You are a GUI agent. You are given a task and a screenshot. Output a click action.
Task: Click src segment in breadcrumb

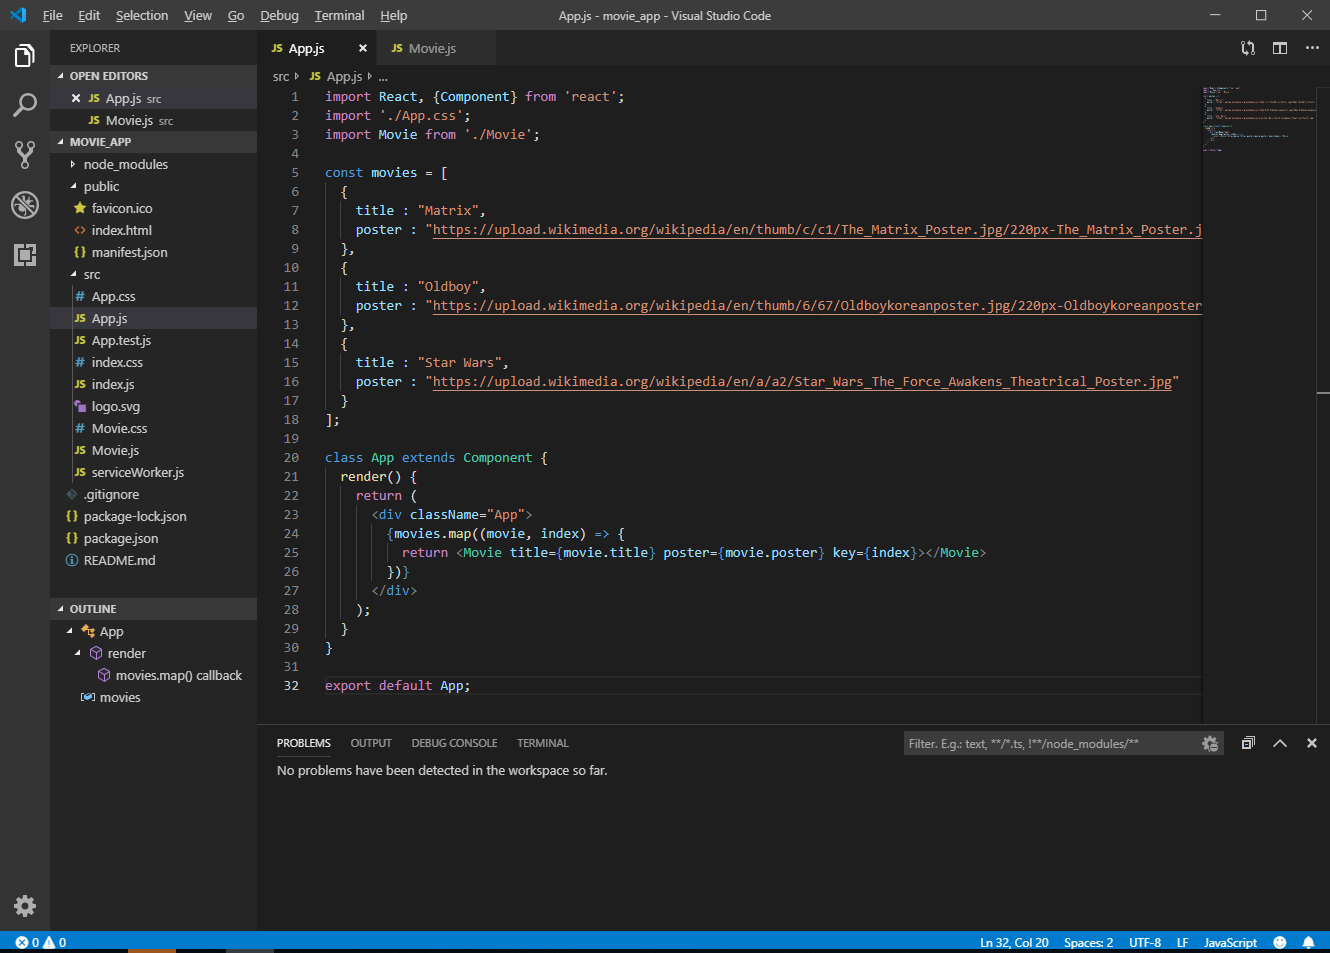(x=281, y=76)
